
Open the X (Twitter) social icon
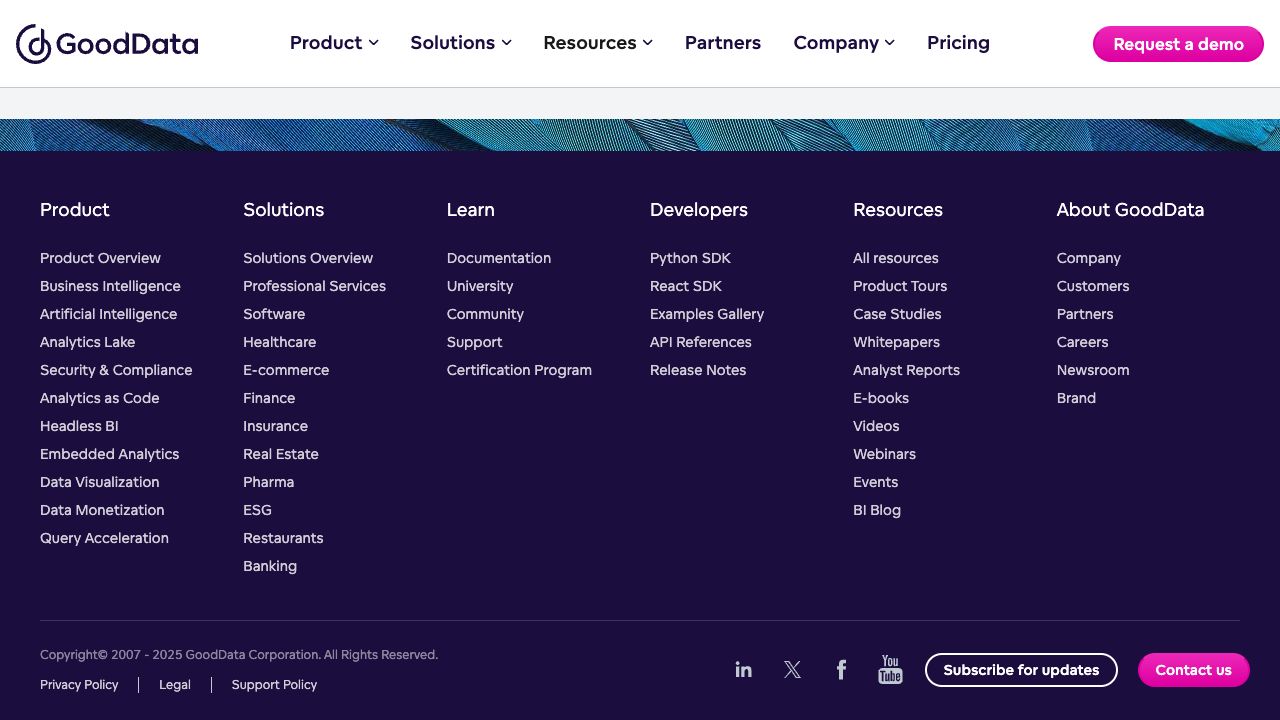click(x=793, y=670)
